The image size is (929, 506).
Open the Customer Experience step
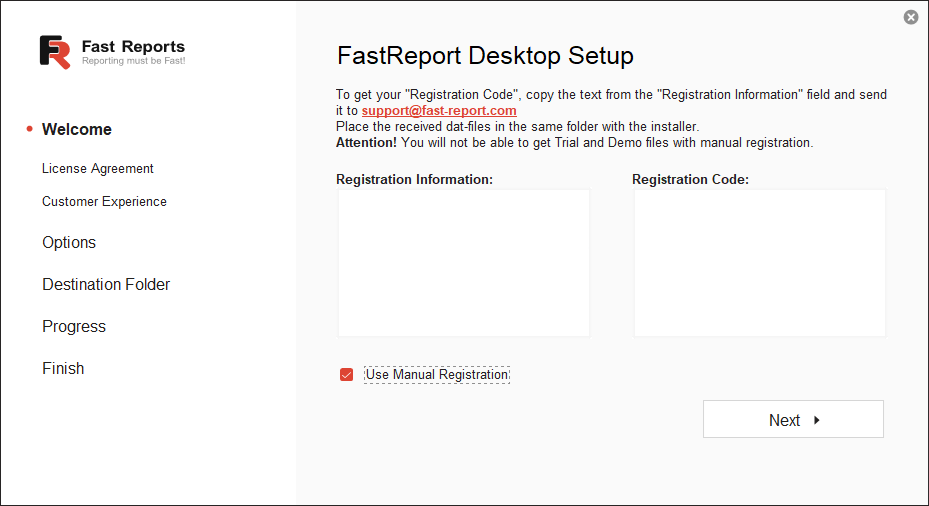[104, 202]
